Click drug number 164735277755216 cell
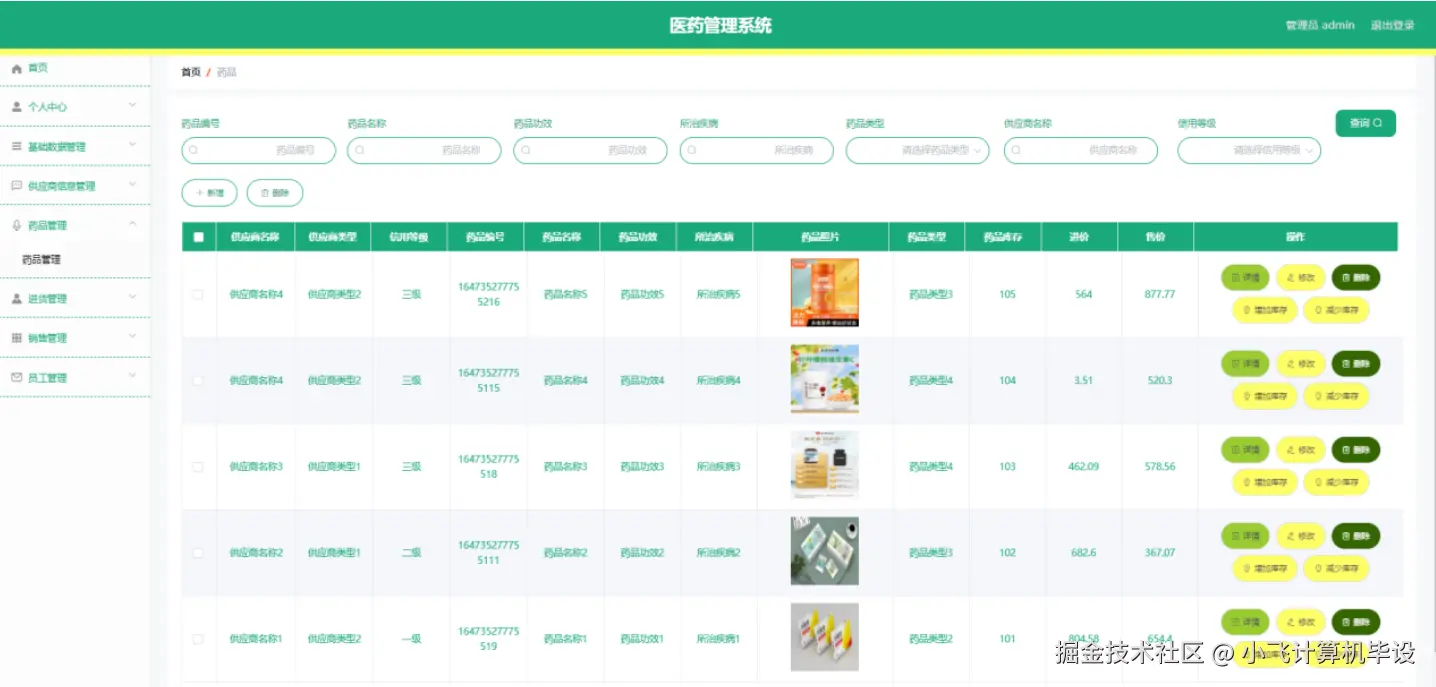The width and height of the screenshot is (1436, 687). pos(488,294)
